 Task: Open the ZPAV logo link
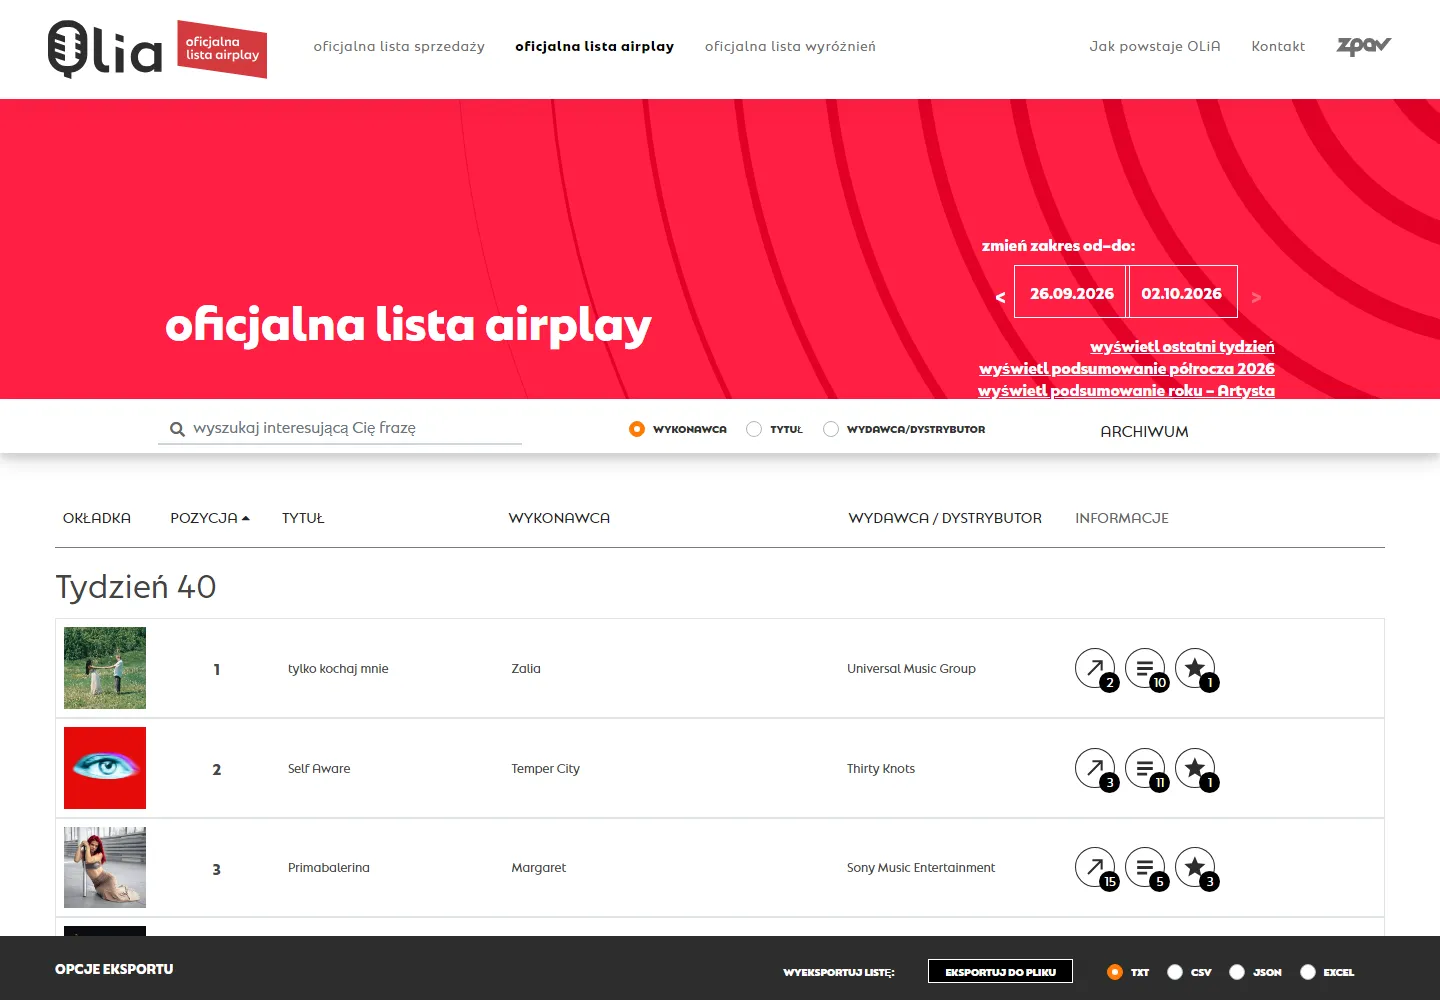[x=1364, y=46]
